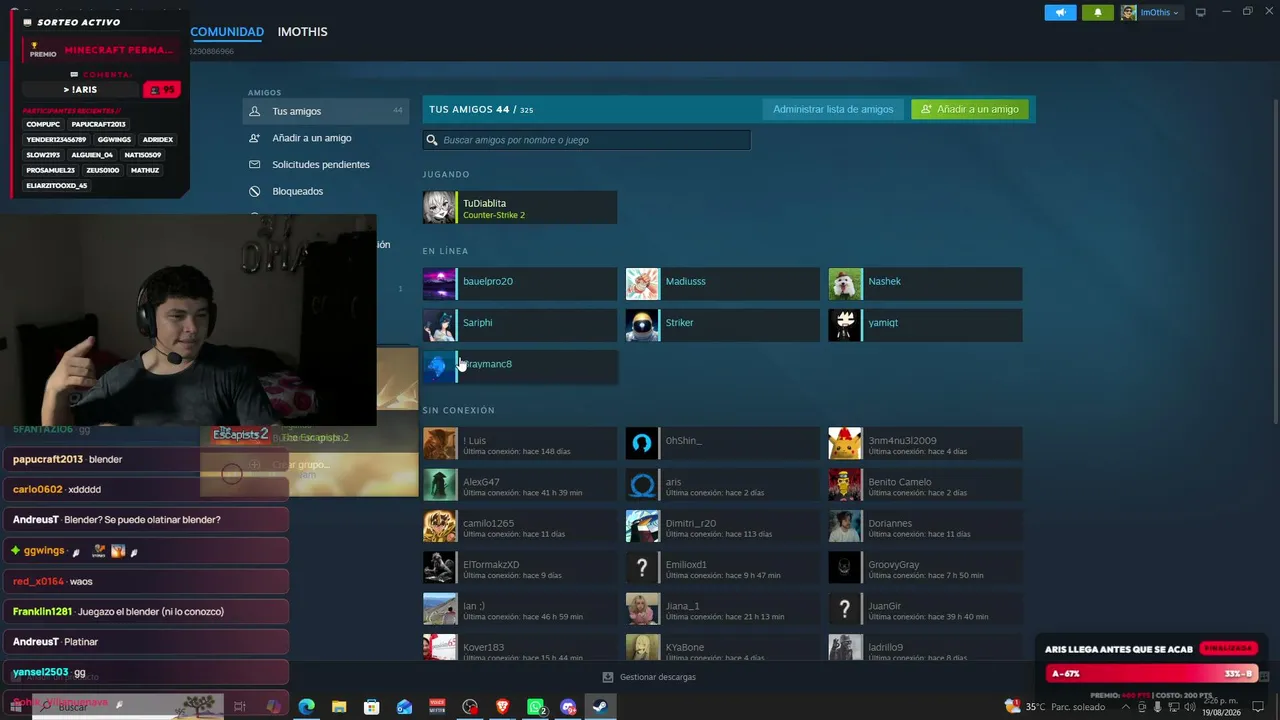Screen dimensions: 1280x720
Task: Open offline friend Jiana_1
Action: (722, 609)
